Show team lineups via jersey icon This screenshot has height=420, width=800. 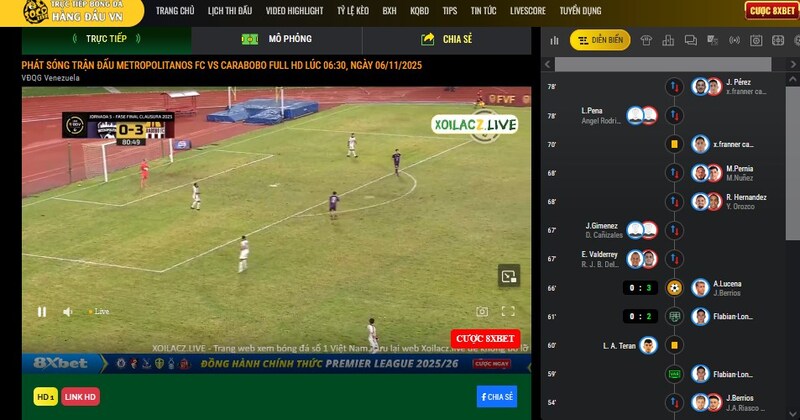tap(647, 40)
